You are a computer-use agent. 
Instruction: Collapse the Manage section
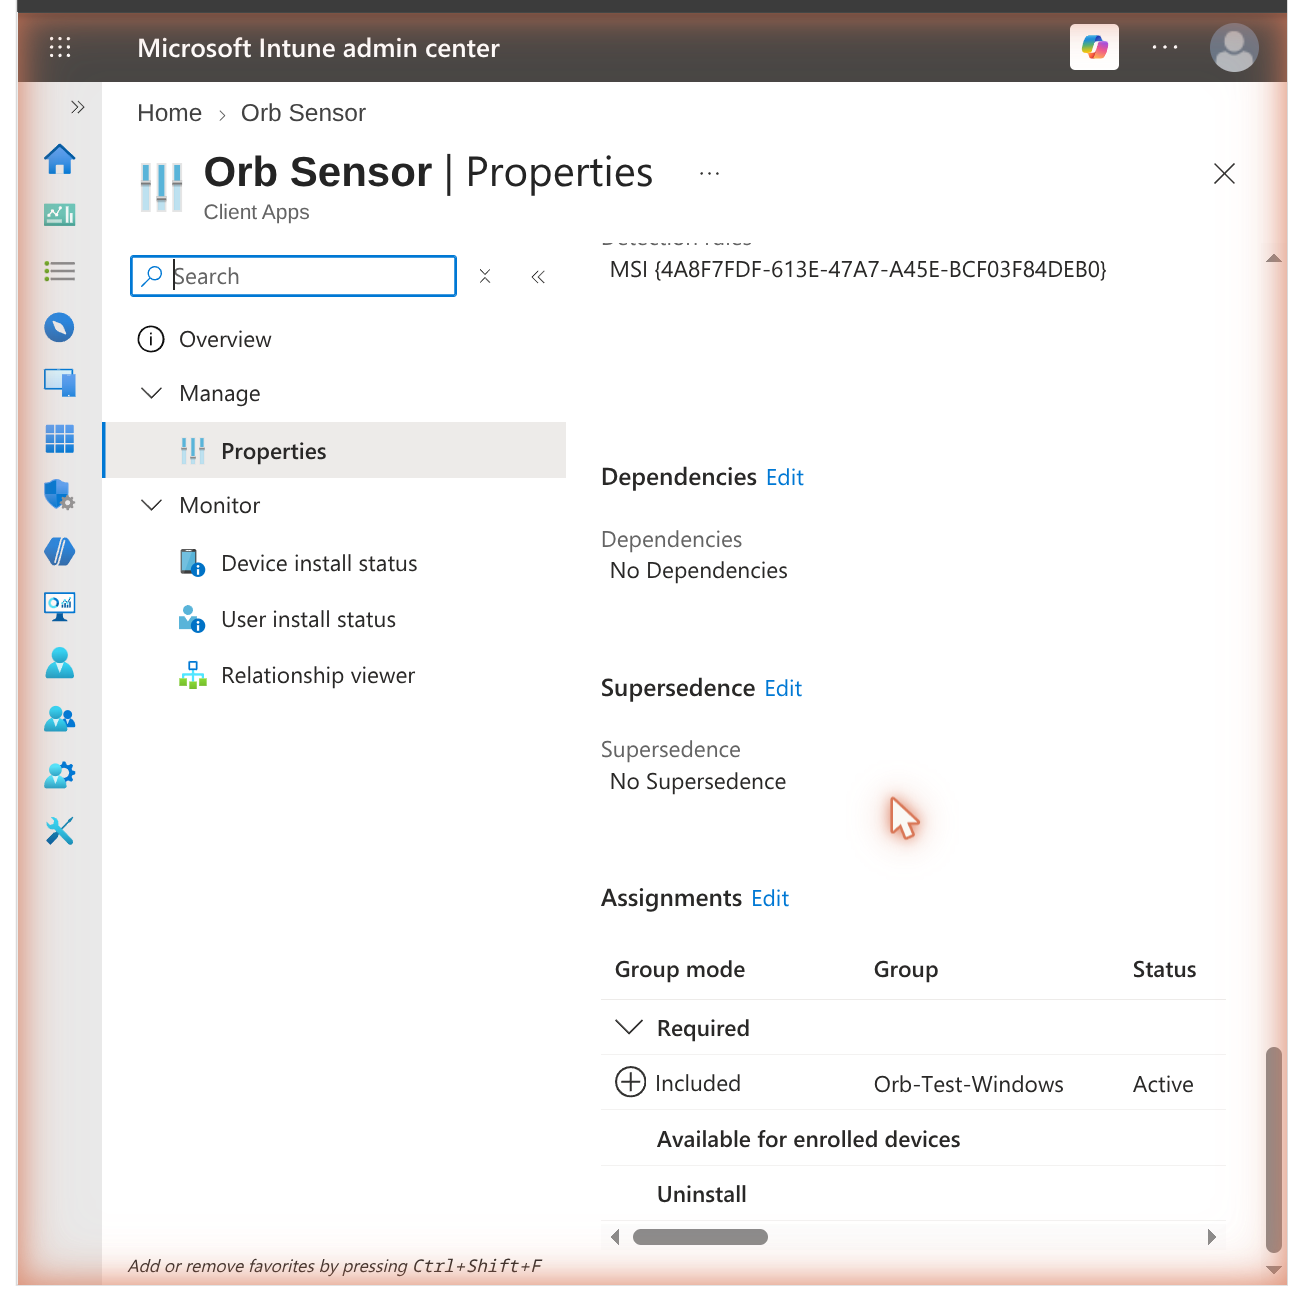(x=151, y=393)
